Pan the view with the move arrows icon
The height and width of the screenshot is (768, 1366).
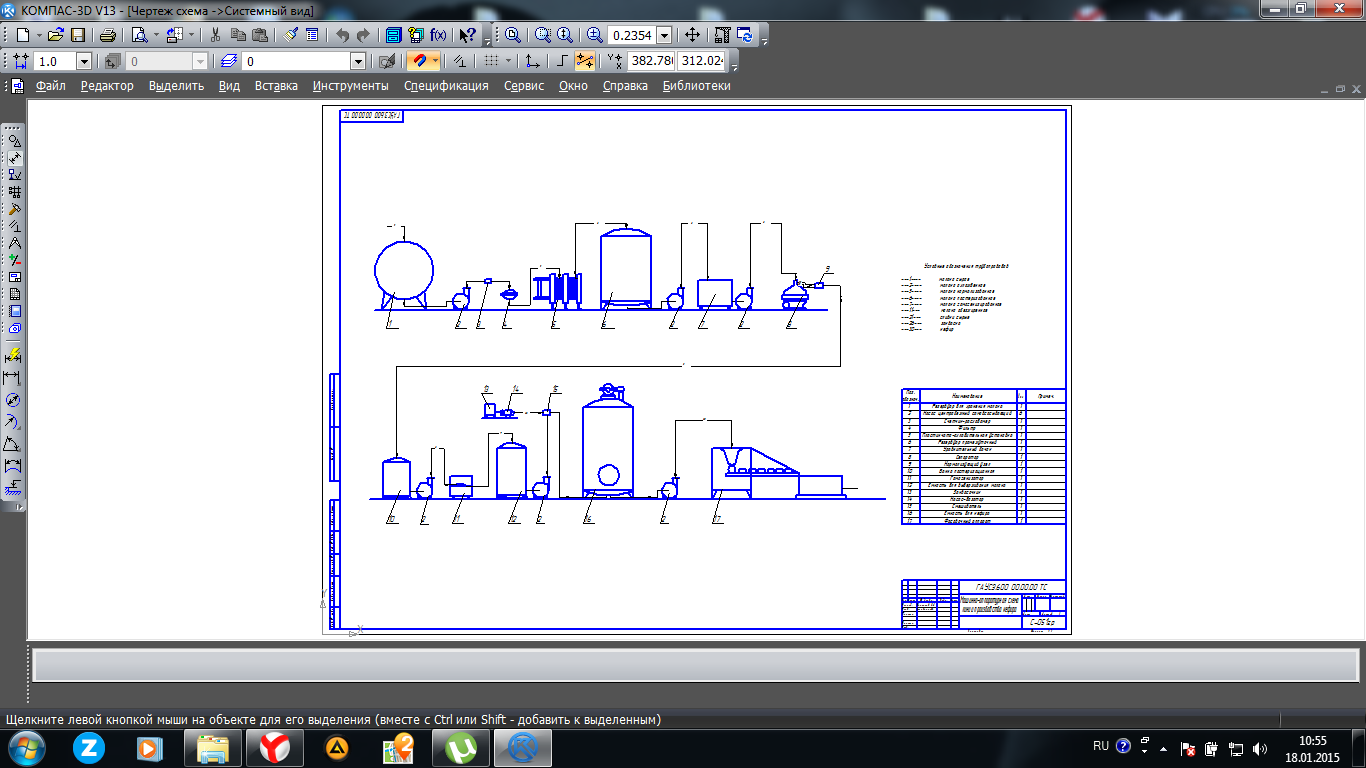point(692,35)
